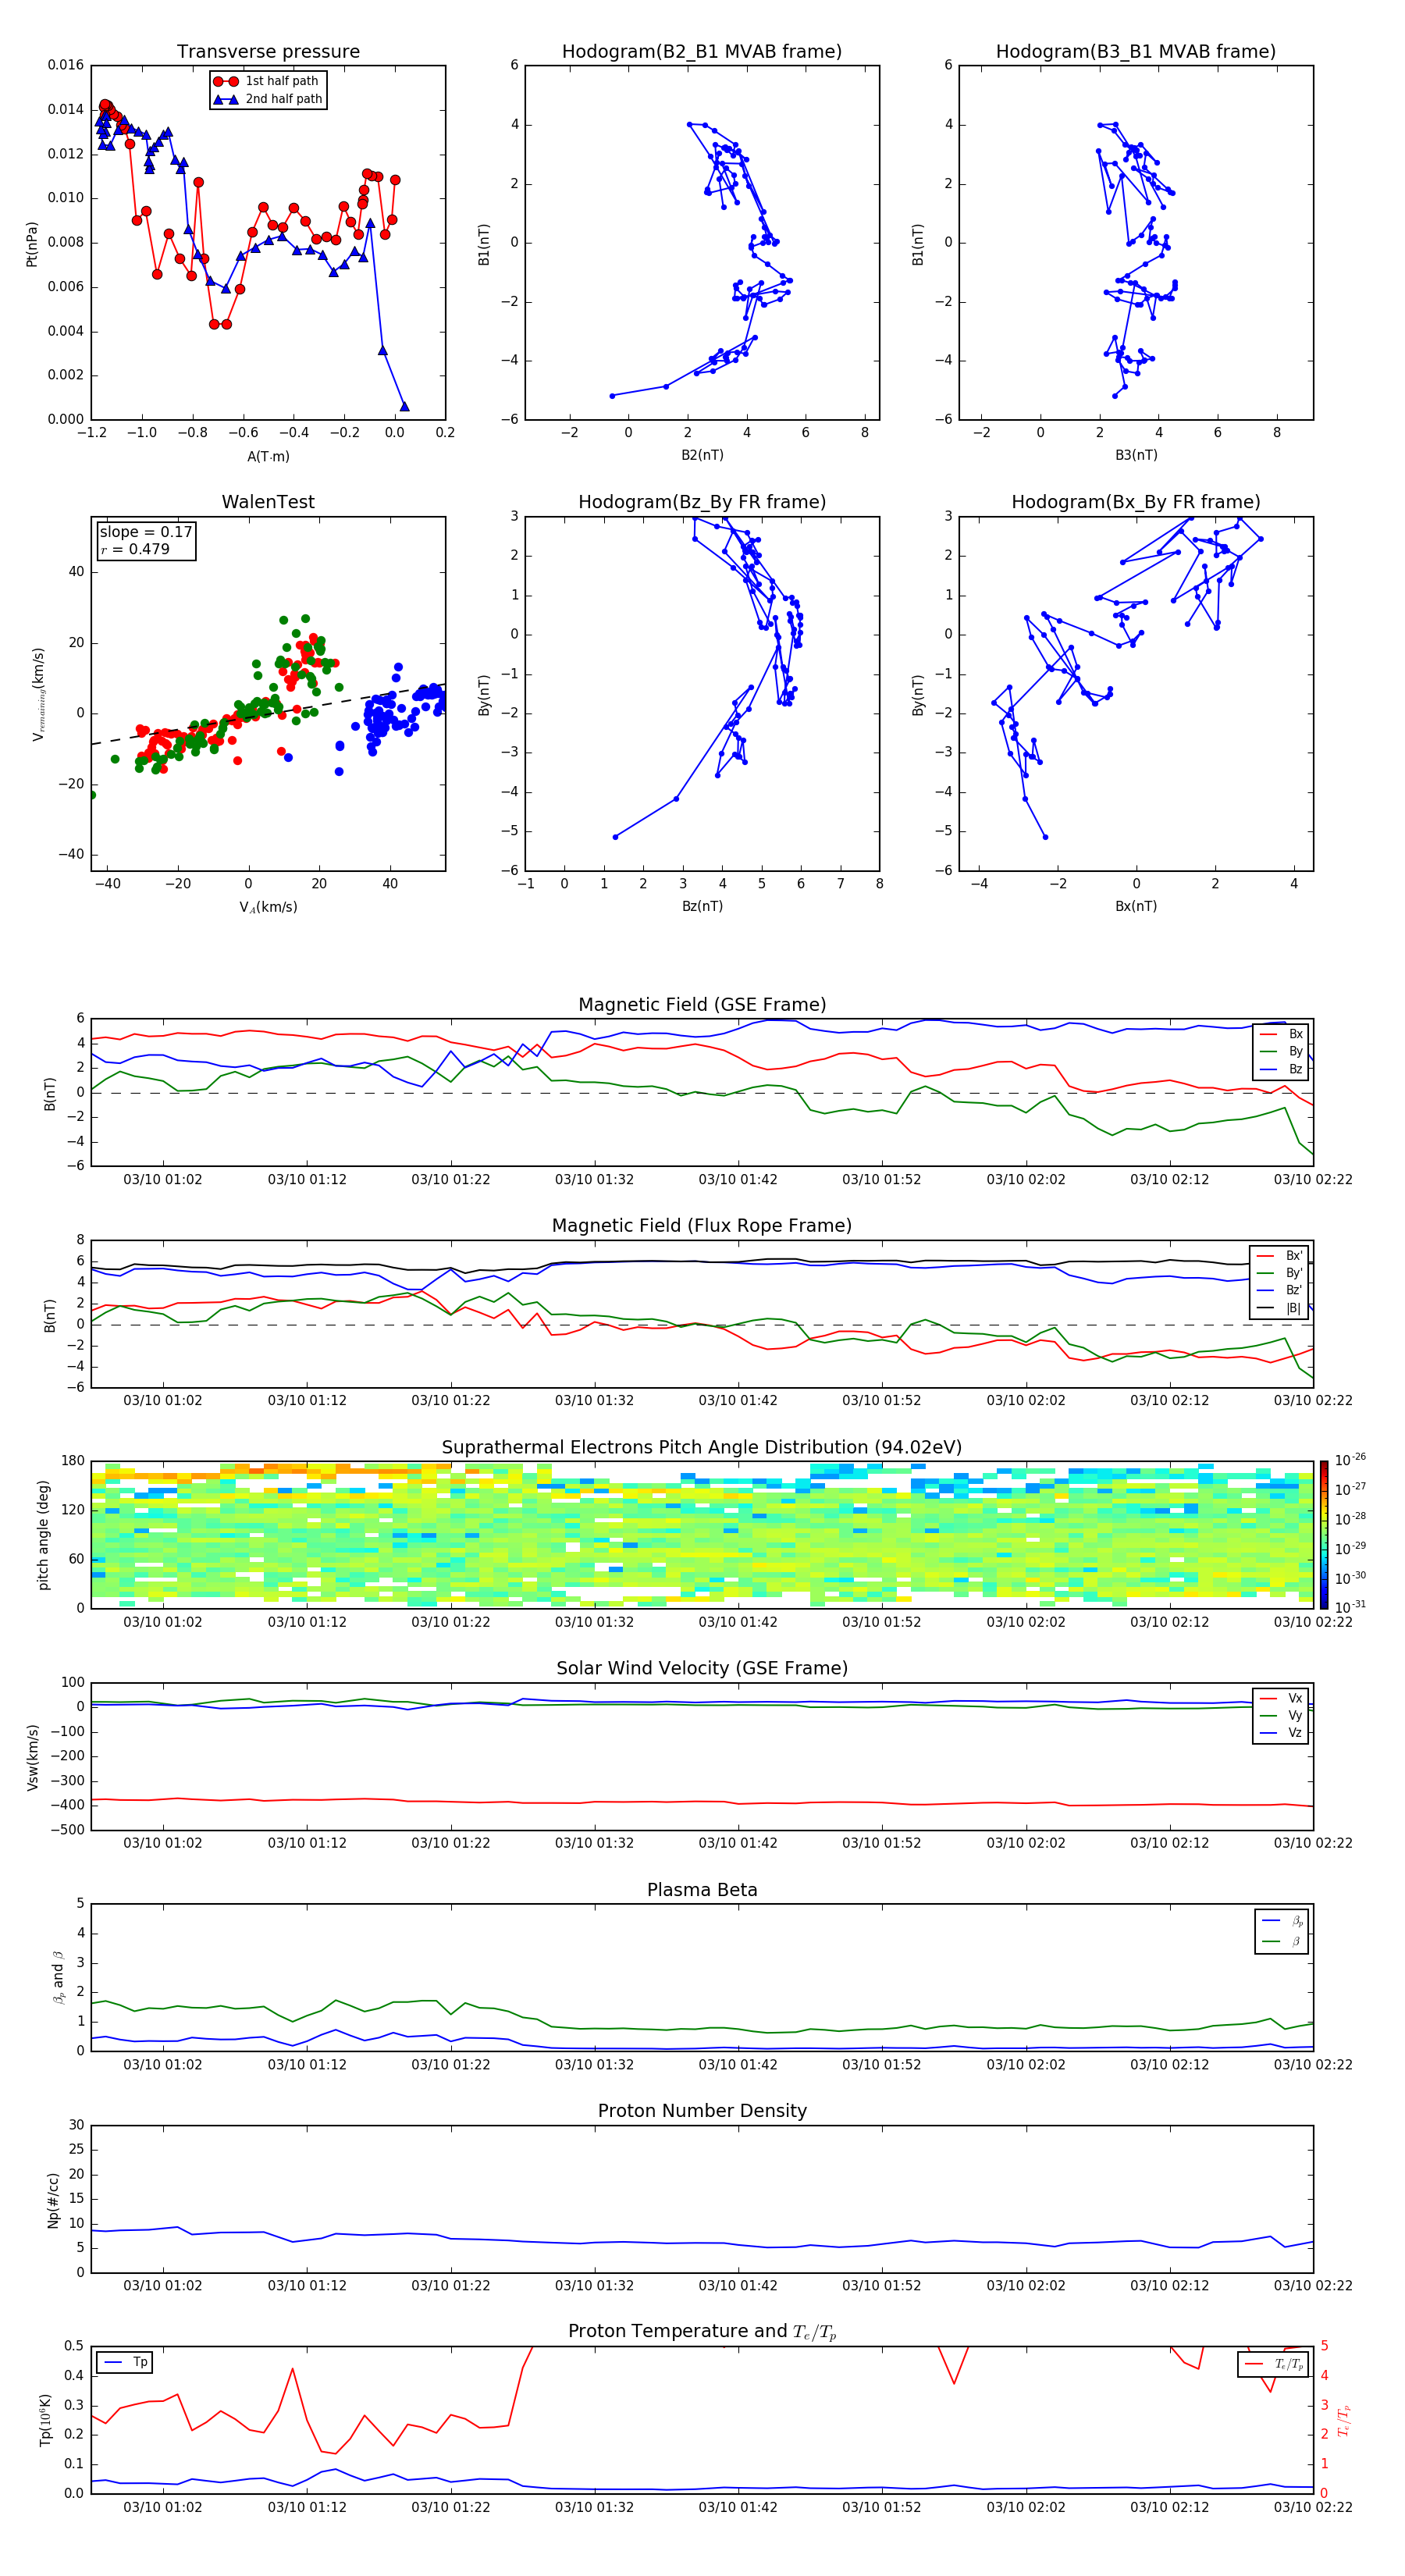1405x2576 pixels.
Task: Click the 03/10 02:22 tick under Proton Number Density
Action: click(1313, 2286)
